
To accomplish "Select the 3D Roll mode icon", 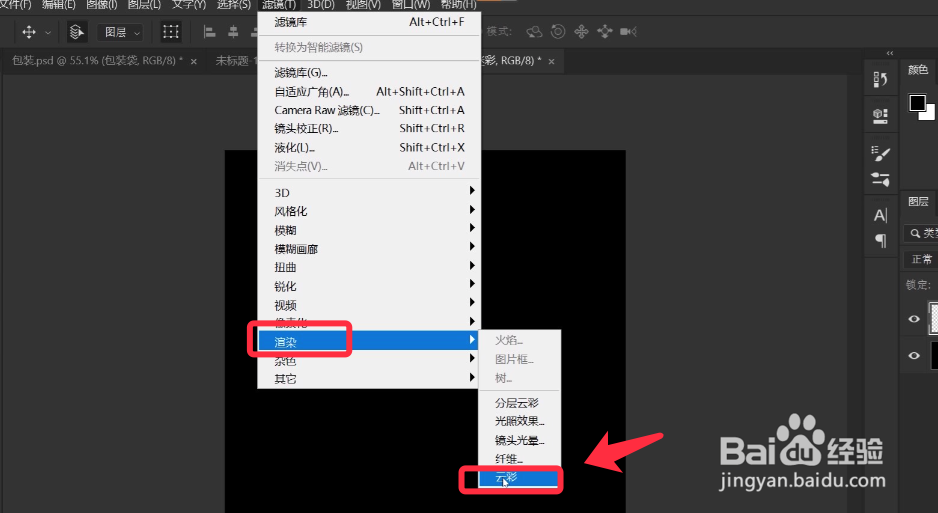I will click(x=558, y=32).
